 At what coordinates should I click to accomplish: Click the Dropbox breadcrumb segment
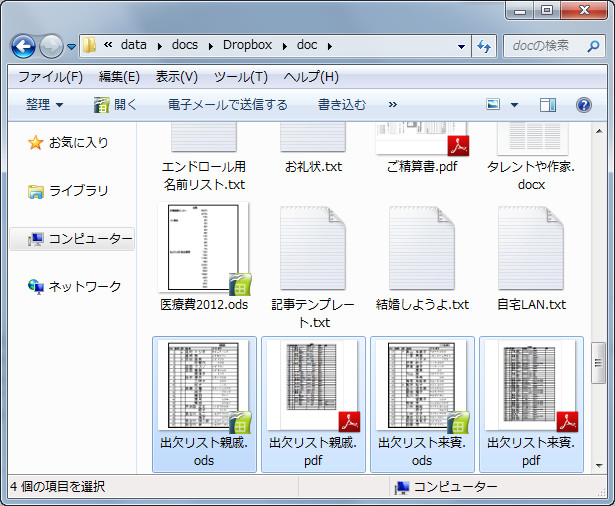pos(247,45)
